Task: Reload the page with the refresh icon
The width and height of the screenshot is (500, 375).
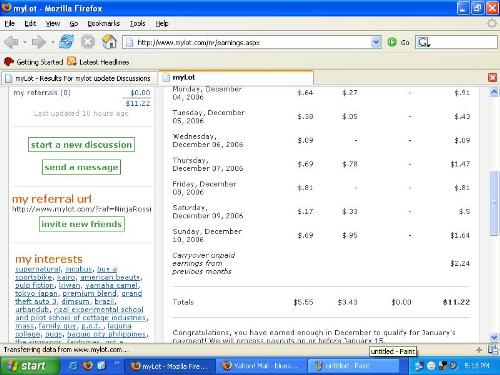Action: tap(66, 42)
